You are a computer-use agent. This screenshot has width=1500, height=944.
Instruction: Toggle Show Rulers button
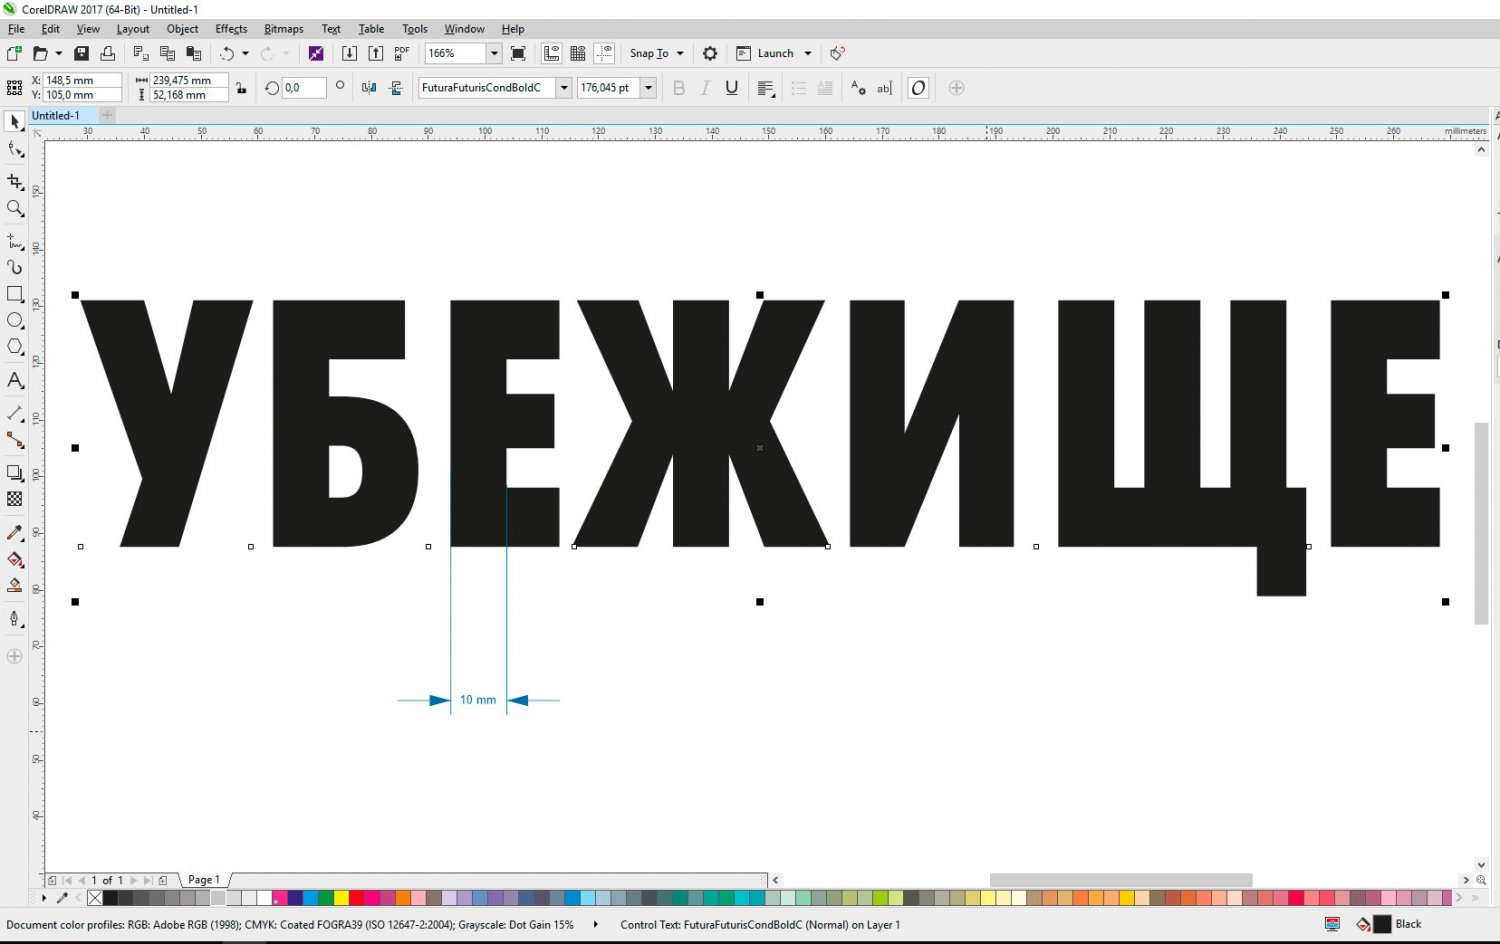click(552, 53)
